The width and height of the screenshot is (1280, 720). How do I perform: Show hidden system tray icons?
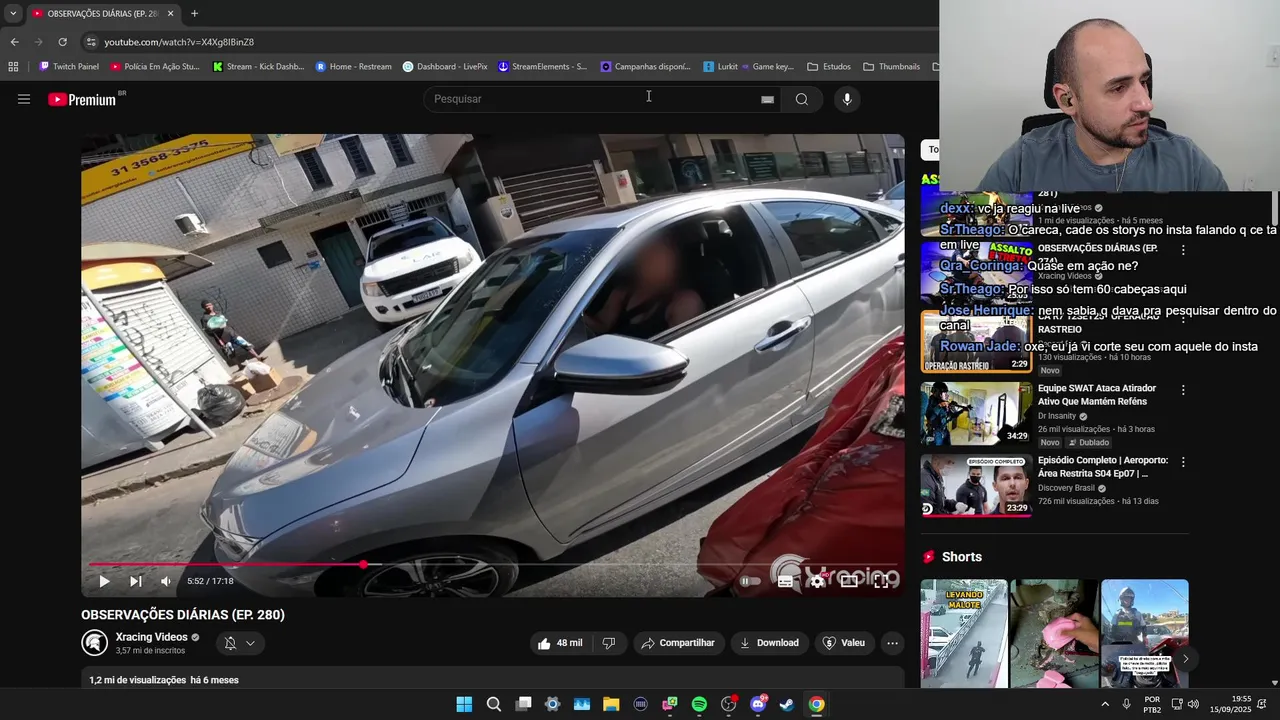[x=1105, y=704]
